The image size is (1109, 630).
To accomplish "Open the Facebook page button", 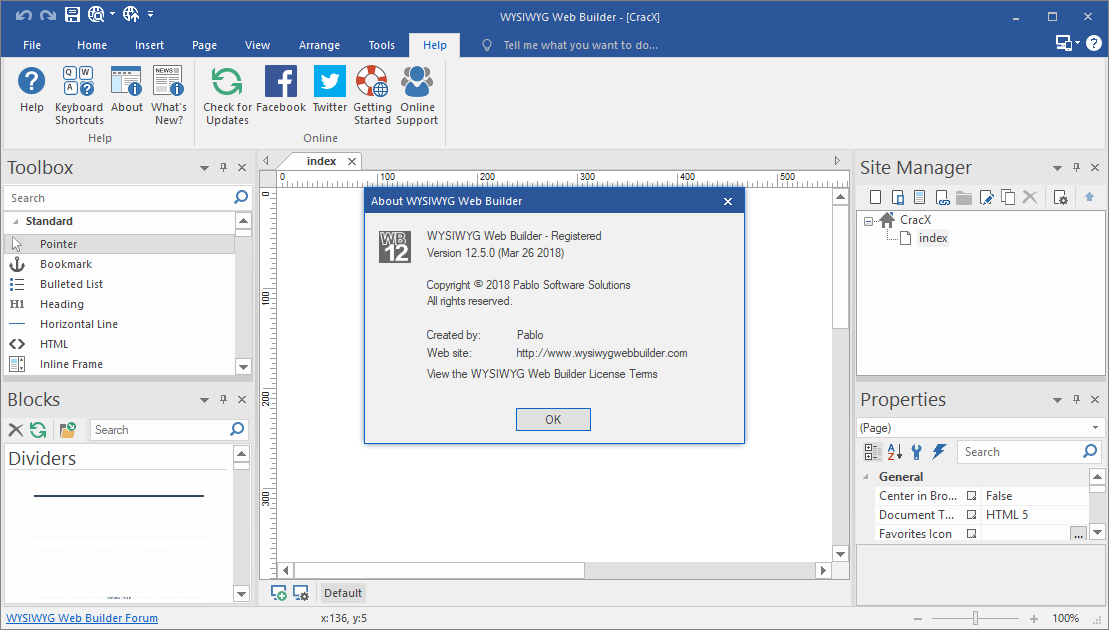I will [281, 89].
